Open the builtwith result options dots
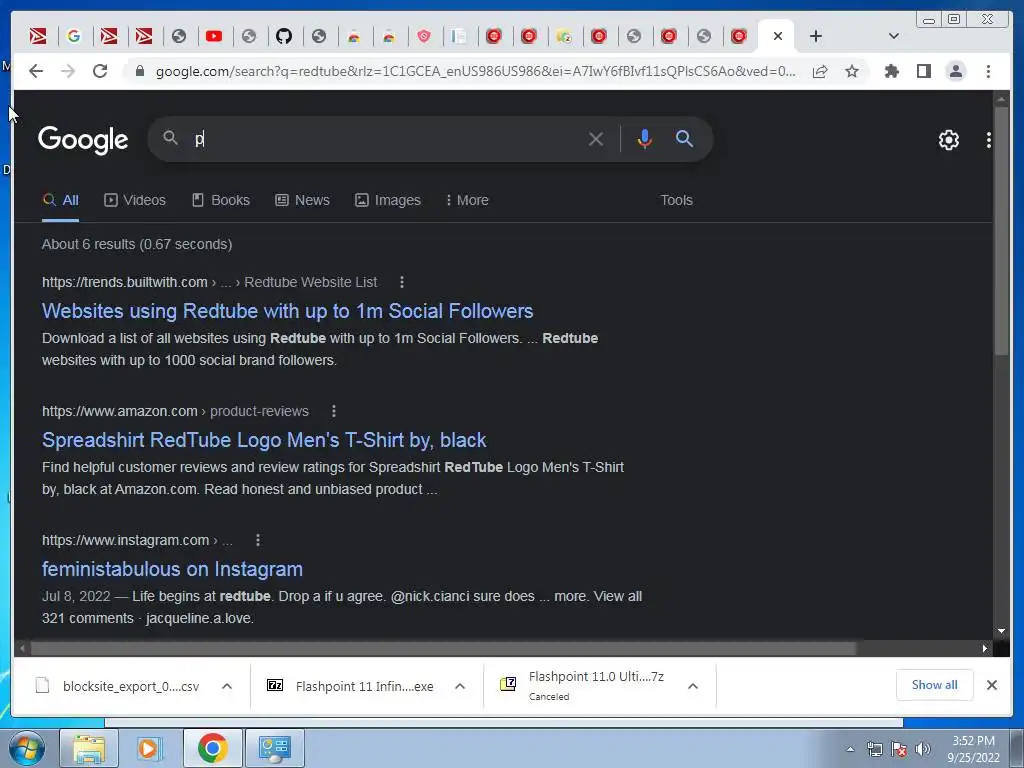Viewport: 1024px width, 768px height. tap(402, 282)
